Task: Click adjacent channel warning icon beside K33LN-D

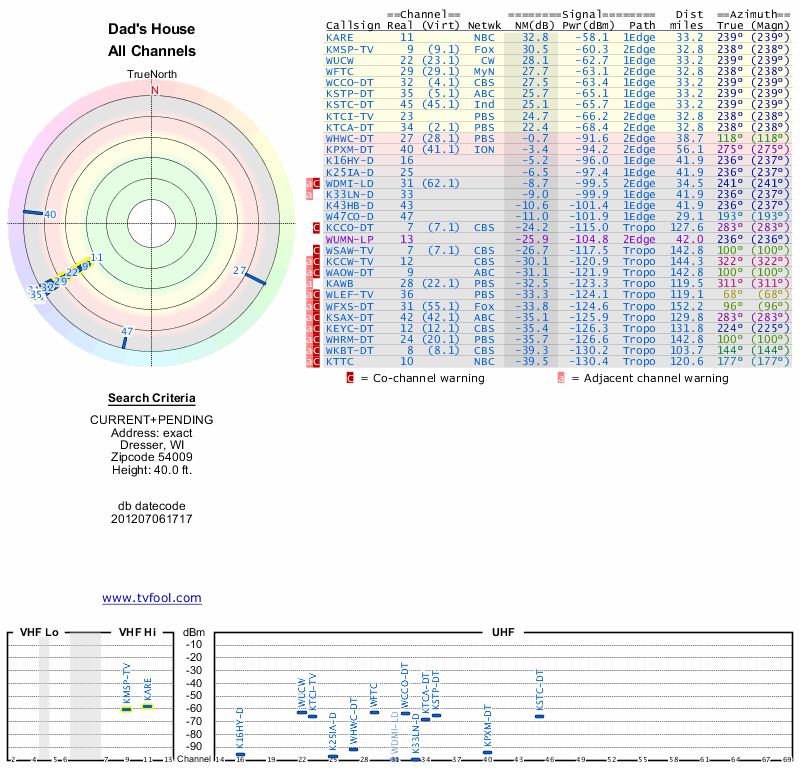Action: click(x=310, y=194)
